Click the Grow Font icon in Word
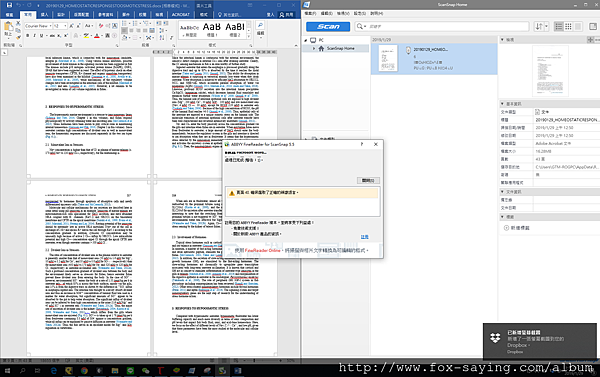 72,26
